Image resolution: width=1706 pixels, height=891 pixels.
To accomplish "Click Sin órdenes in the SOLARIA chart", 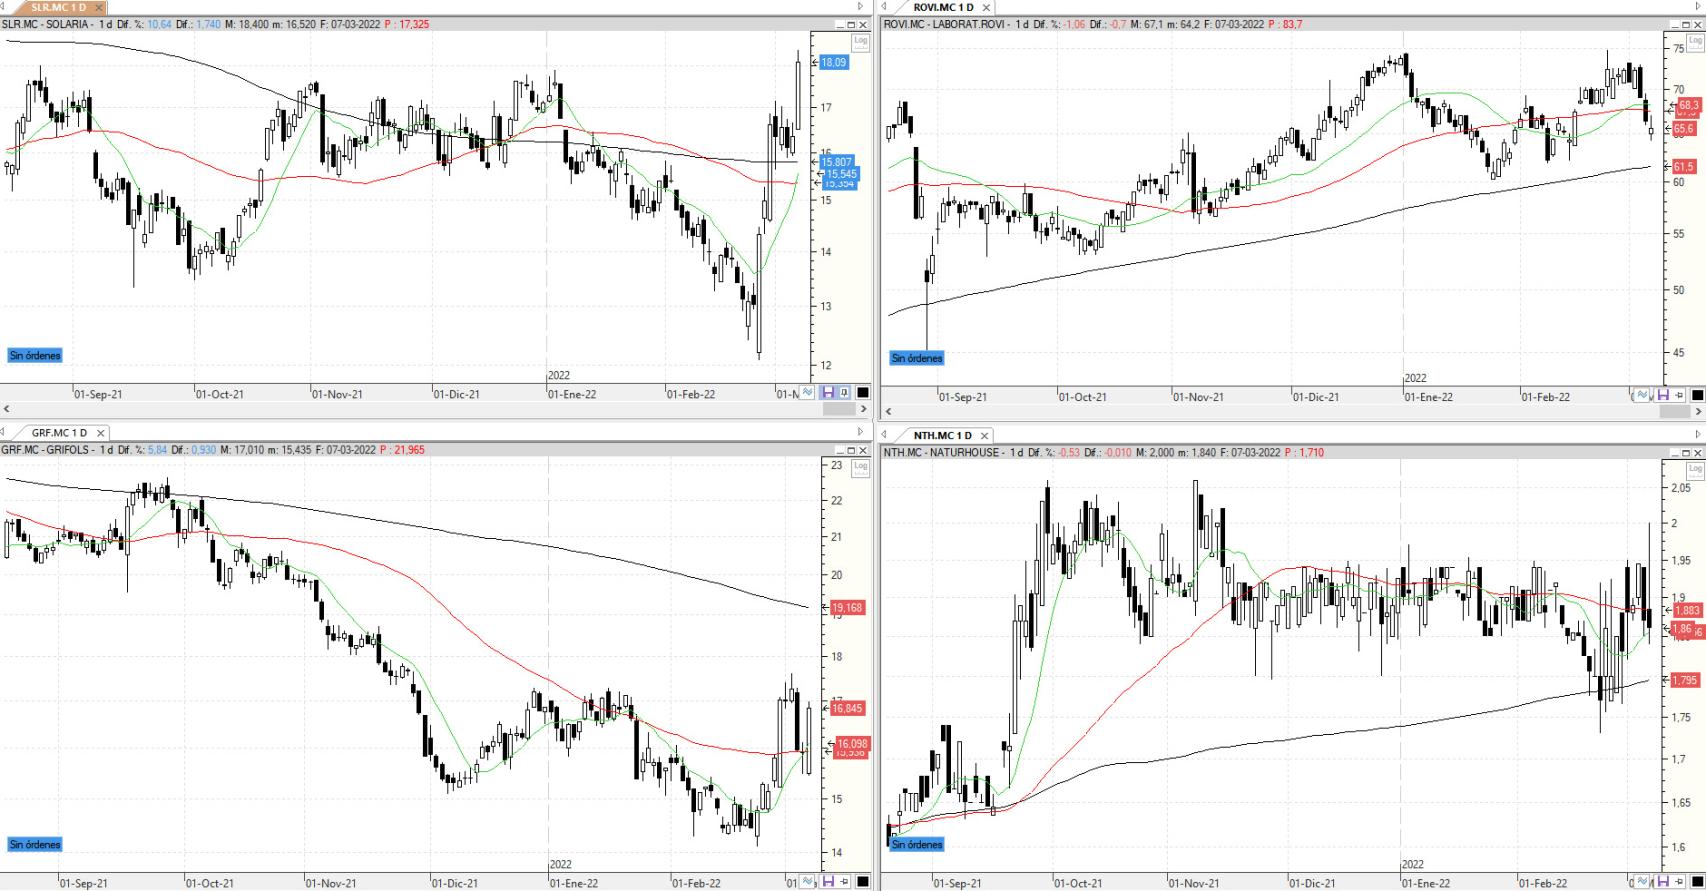I will click(35, 355).
